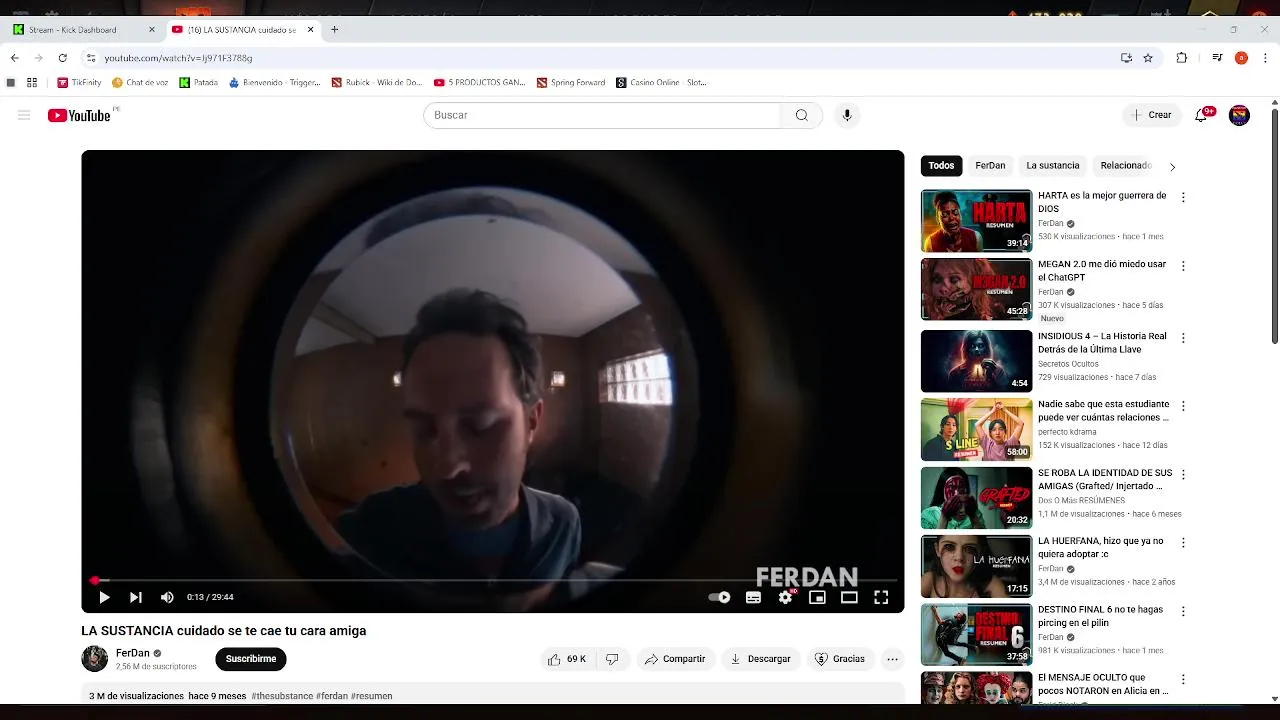This screenshot has height=720, width=1280.
Task: Open options for INSIDIOUS 4 video
Action: (1183, 338)
